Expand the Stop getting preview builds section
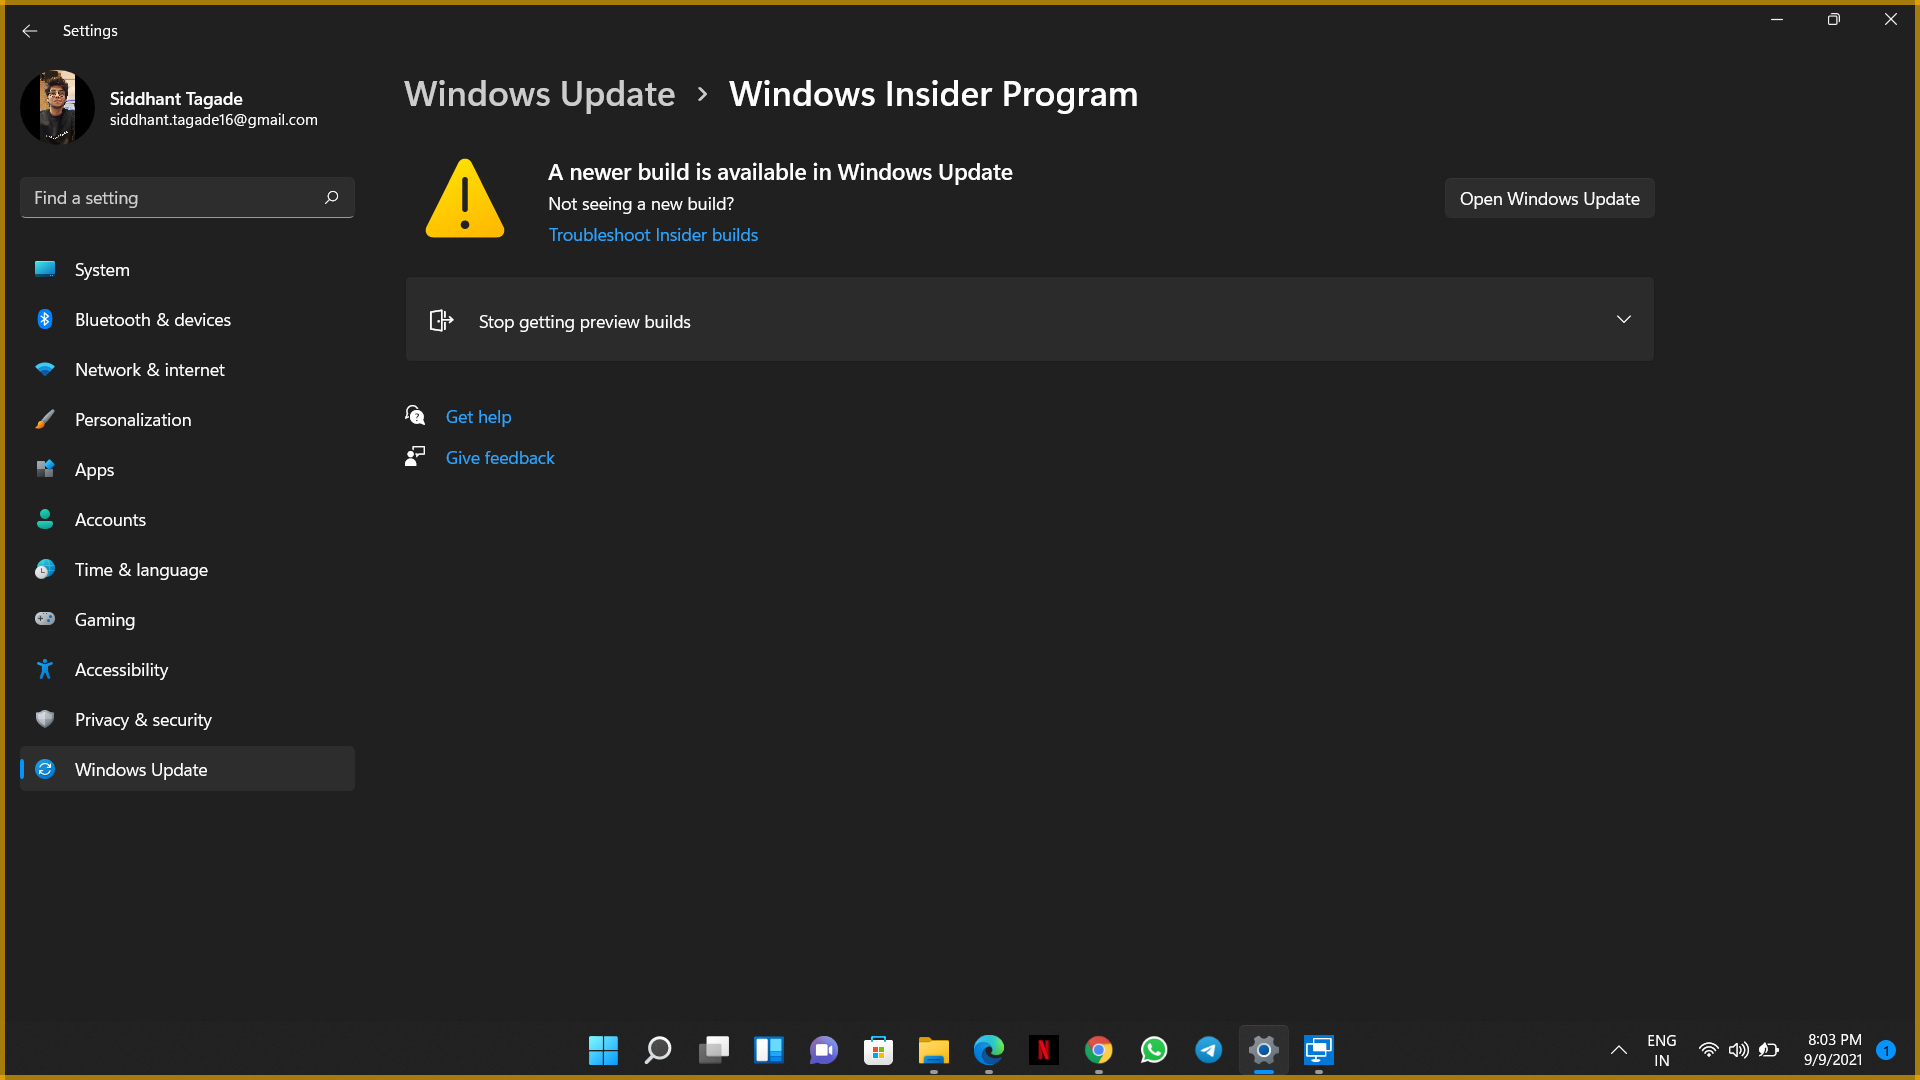This screenshot has width=1920, height=1080. [x=1623, y=319]
